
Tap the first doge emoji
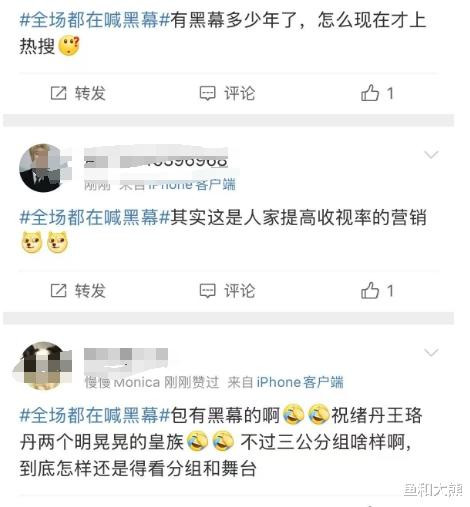pos(32,242)
